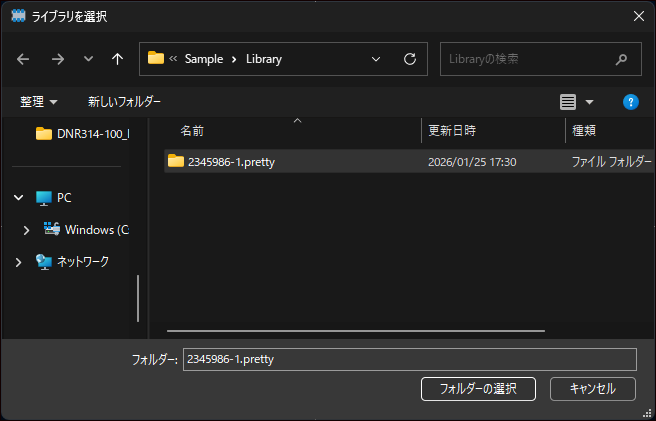
Task: Refresh the Library folder view
Action: click(x=409, y=59)
